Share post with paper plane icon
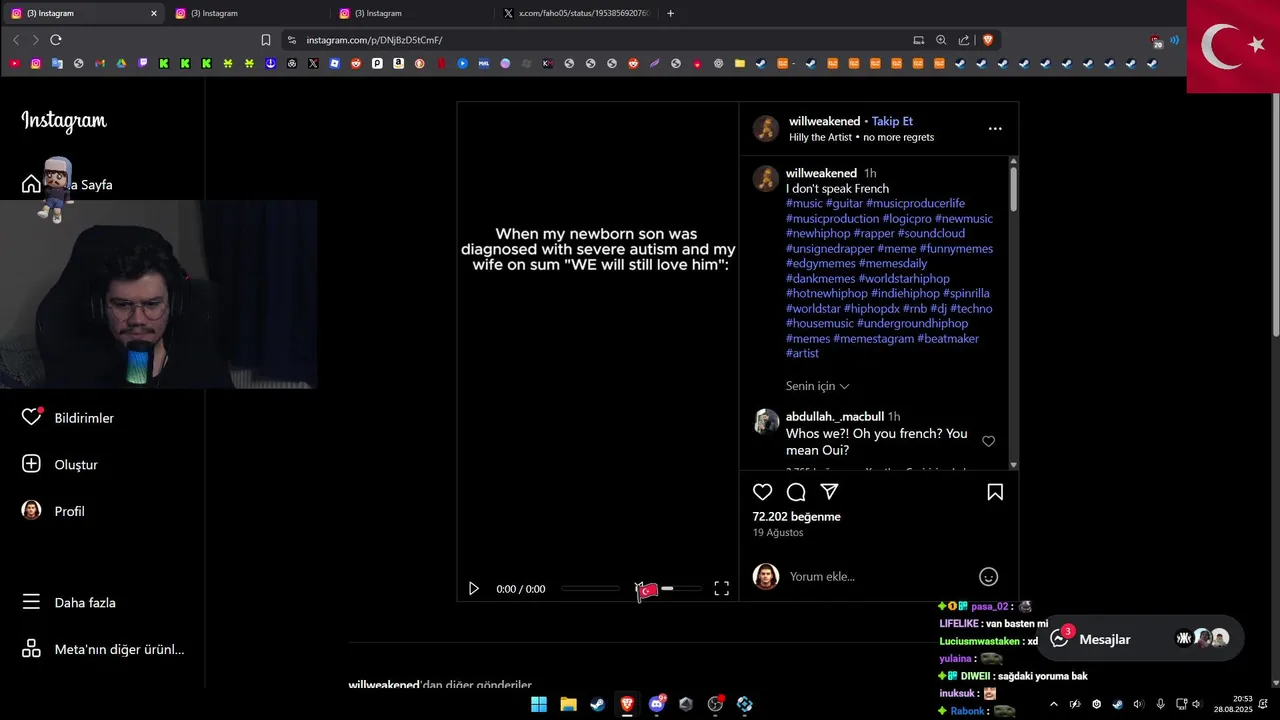This screenshot has width=1280, height=720. tap(829, 492)
